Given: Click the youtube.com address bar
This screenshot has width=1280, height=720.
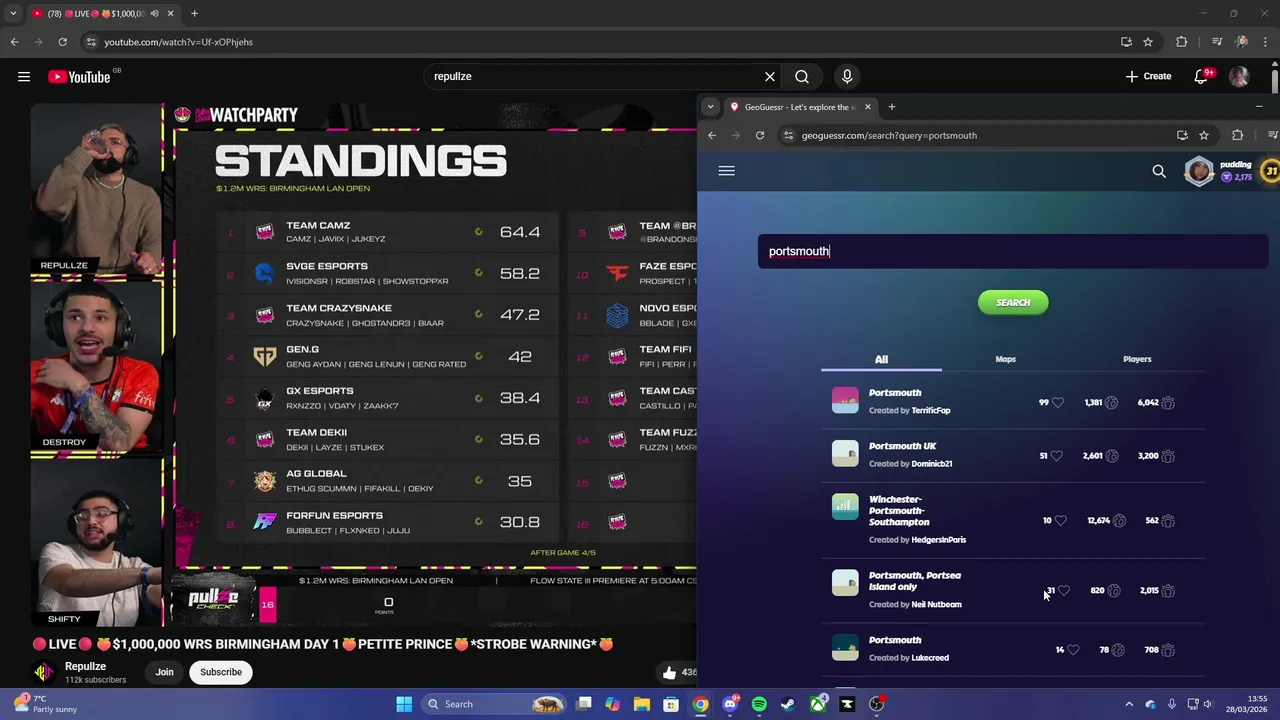Looking at the screenshot, I should [600, 42].
